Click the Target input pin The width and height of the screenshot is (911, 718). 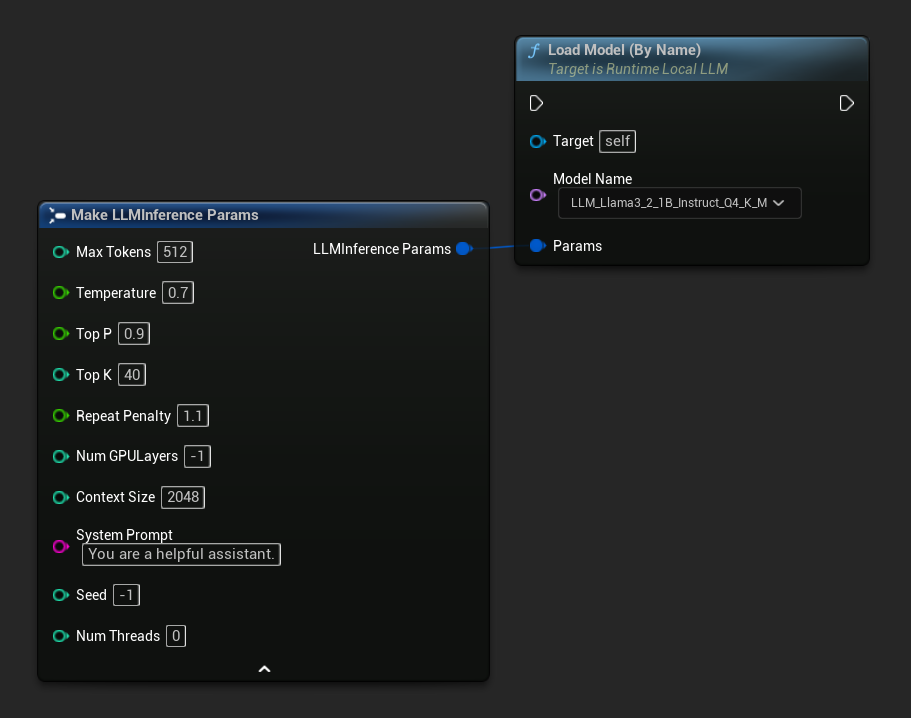tap(537, 141)
